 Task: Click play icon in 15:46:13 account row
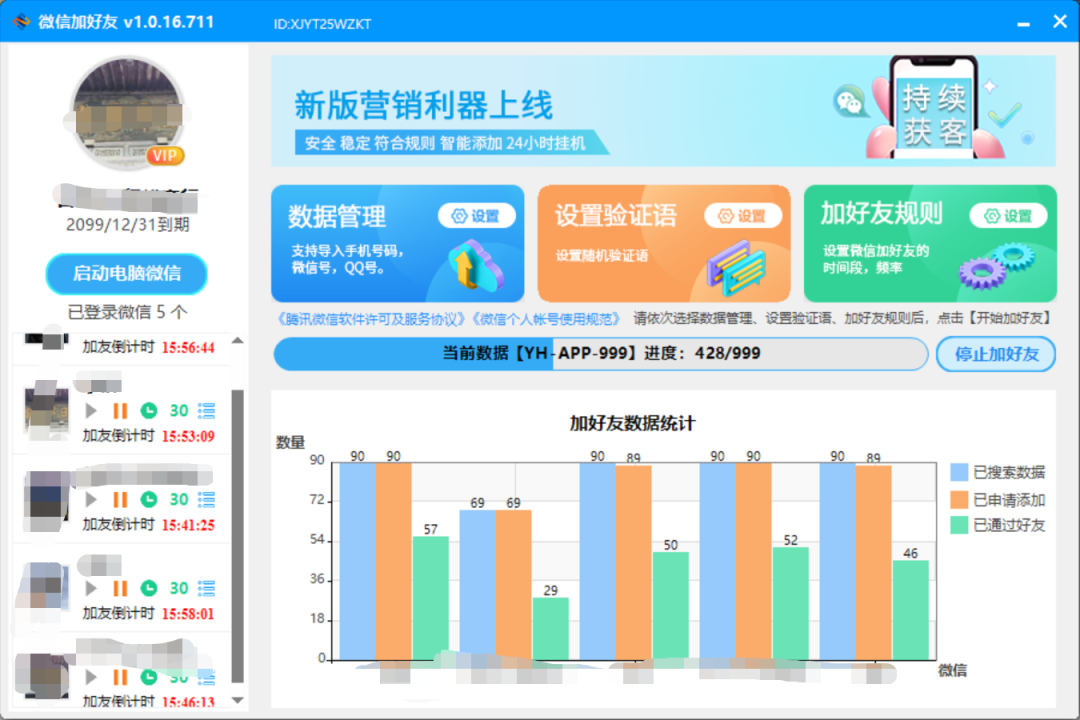(x=91, y=677)
